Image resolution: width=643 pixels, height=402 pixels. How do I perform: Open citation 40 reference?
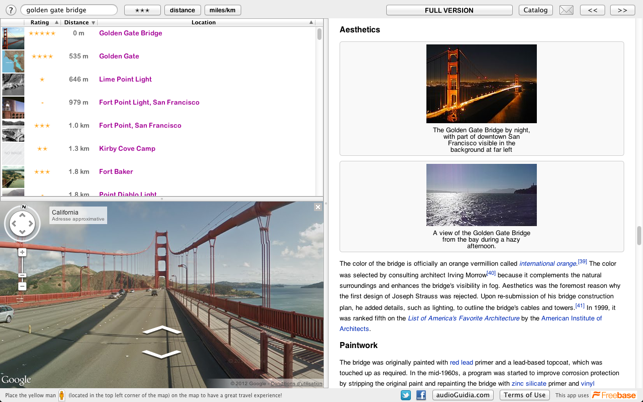click(x=491, y=273)
